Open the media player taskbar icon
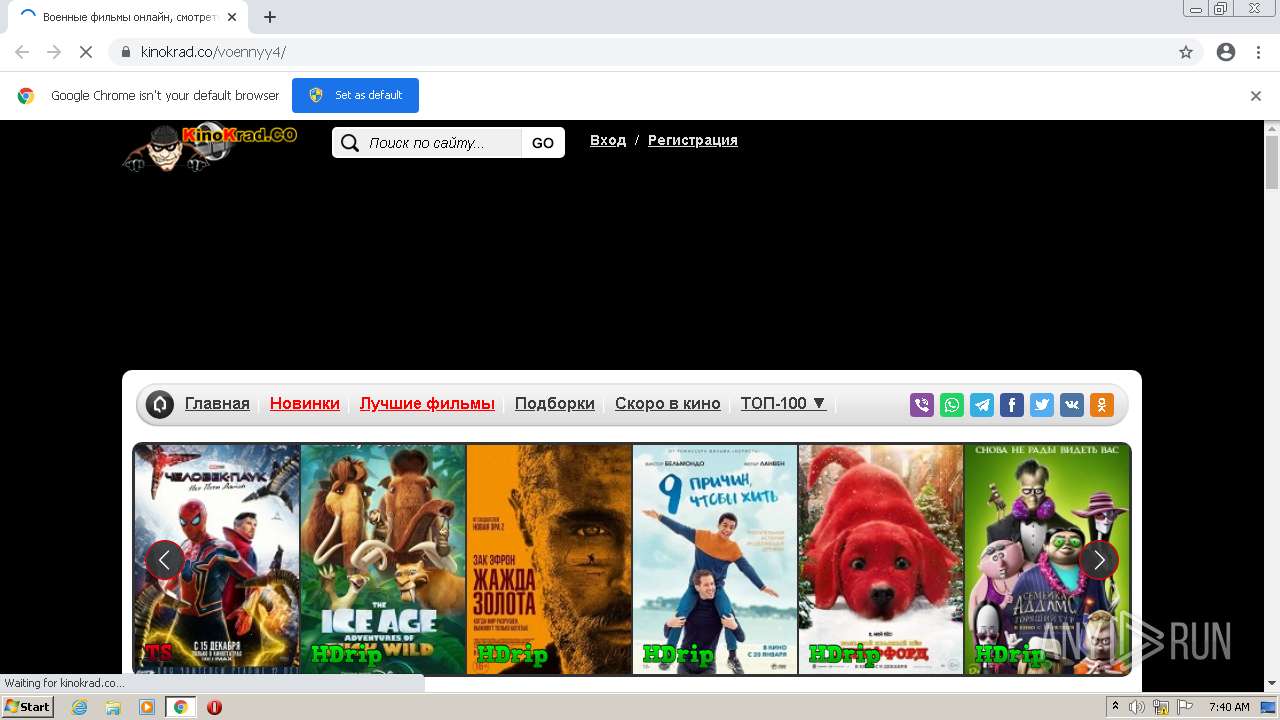 [147, 707]
